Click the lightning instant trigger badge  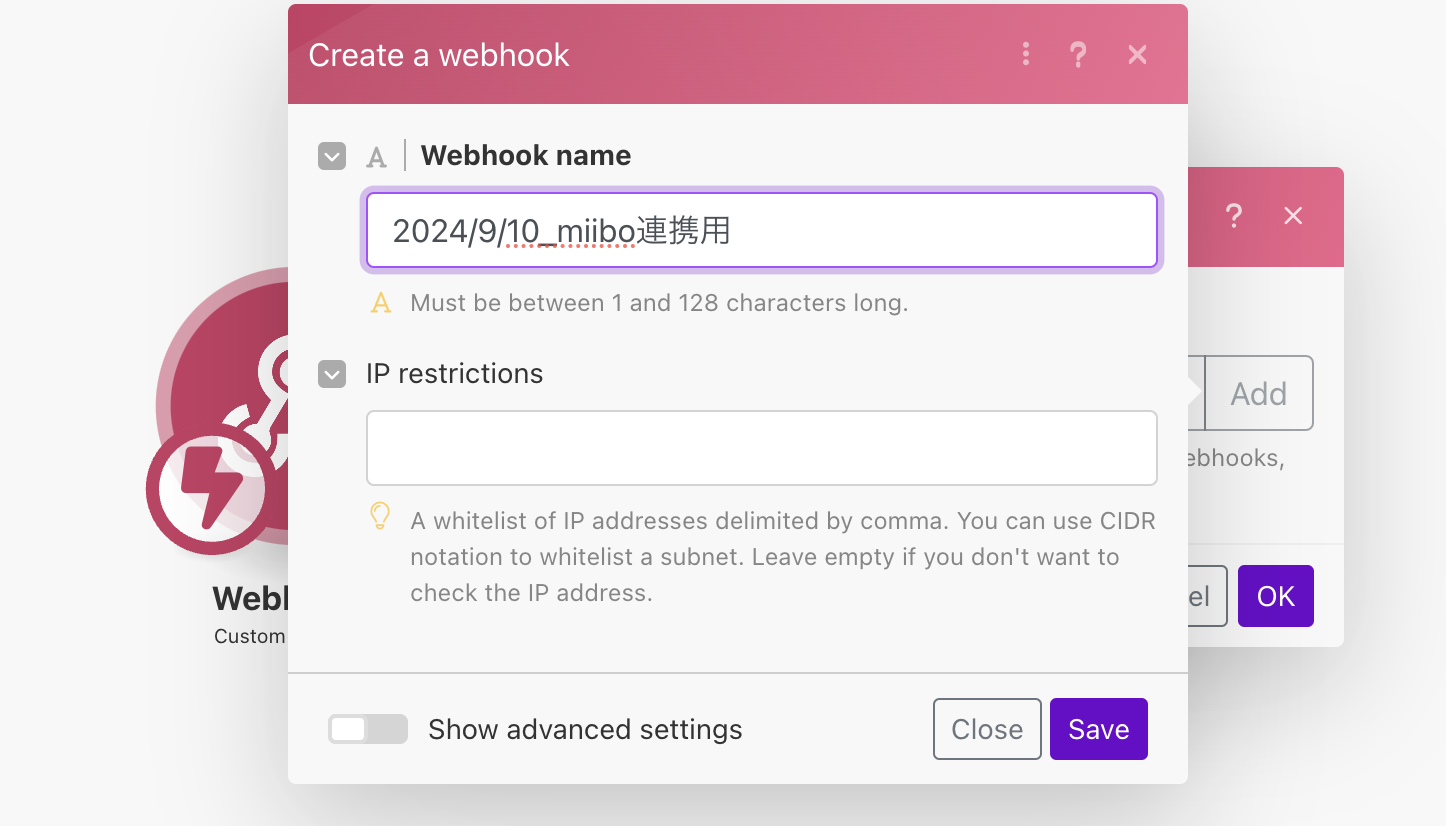click(210, 490)
